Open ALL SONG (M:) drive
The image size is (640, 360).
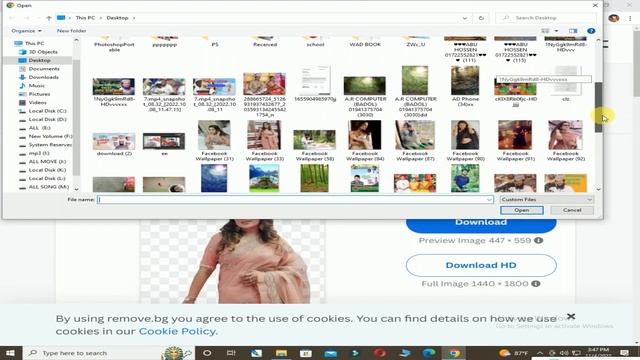coord(48,187)
